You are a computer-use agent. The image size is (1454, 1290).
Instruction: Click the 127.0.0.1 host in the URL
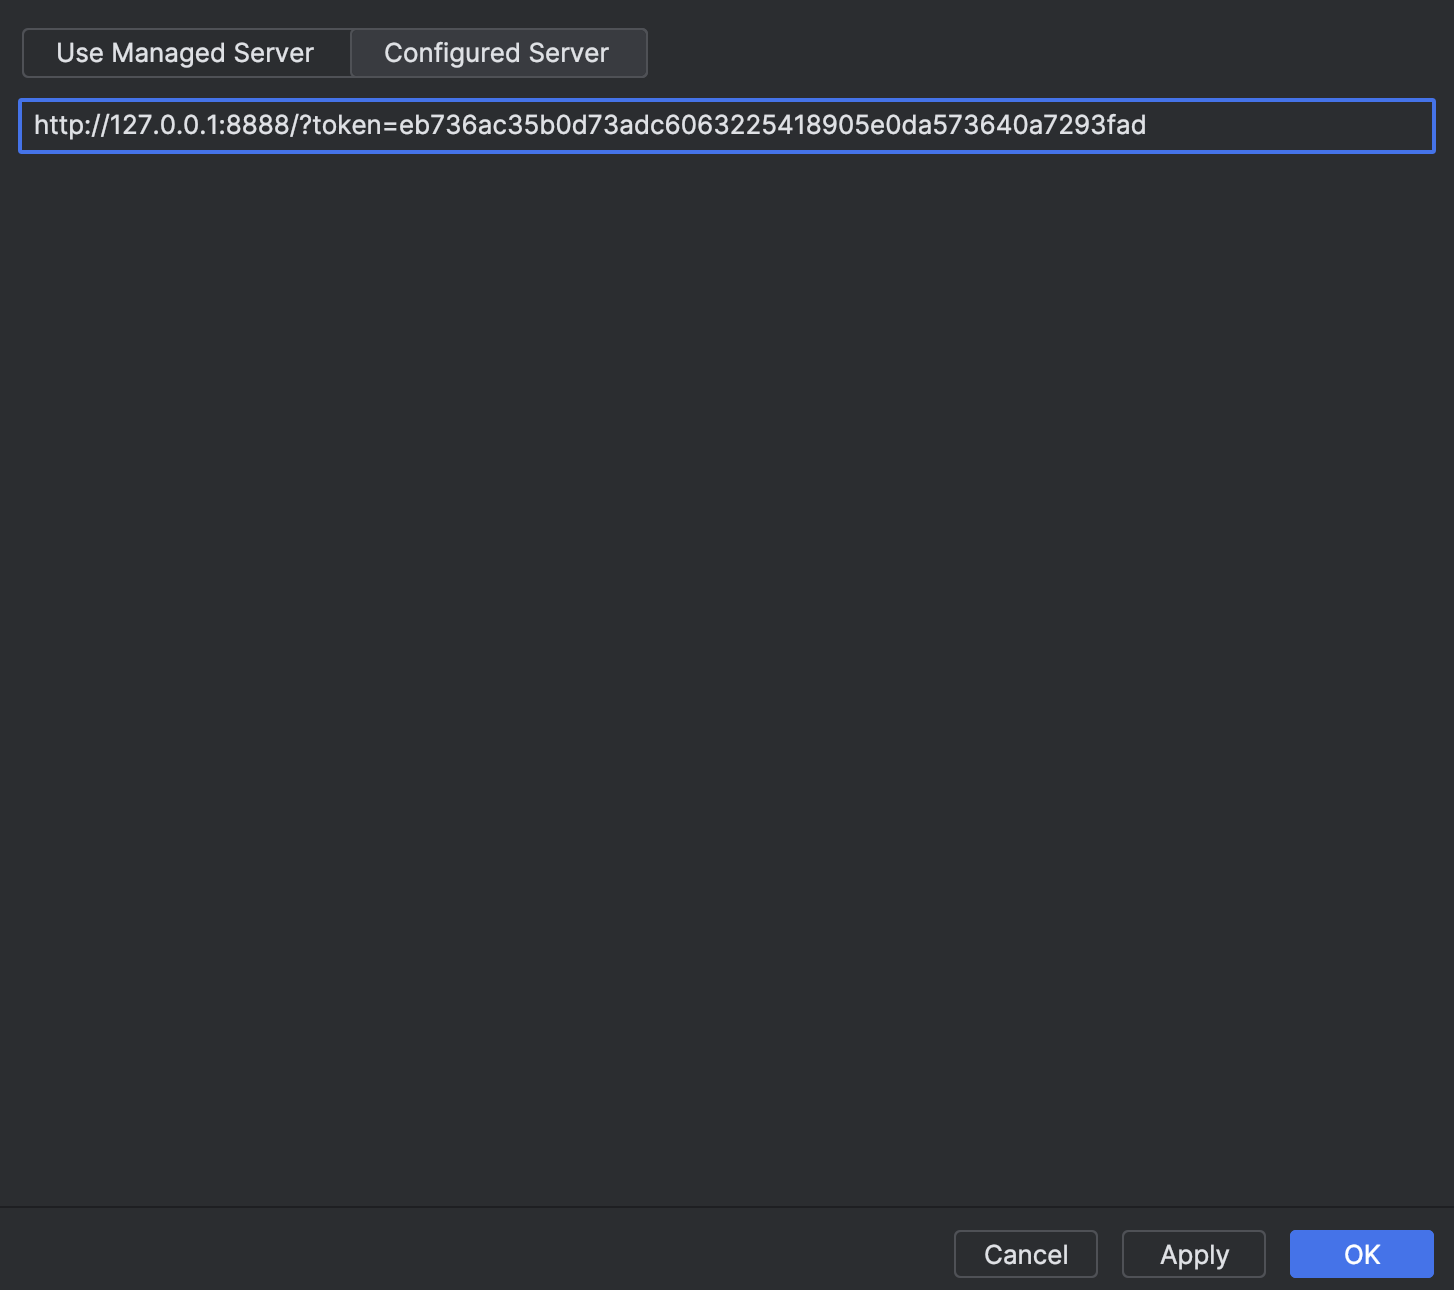163,126
